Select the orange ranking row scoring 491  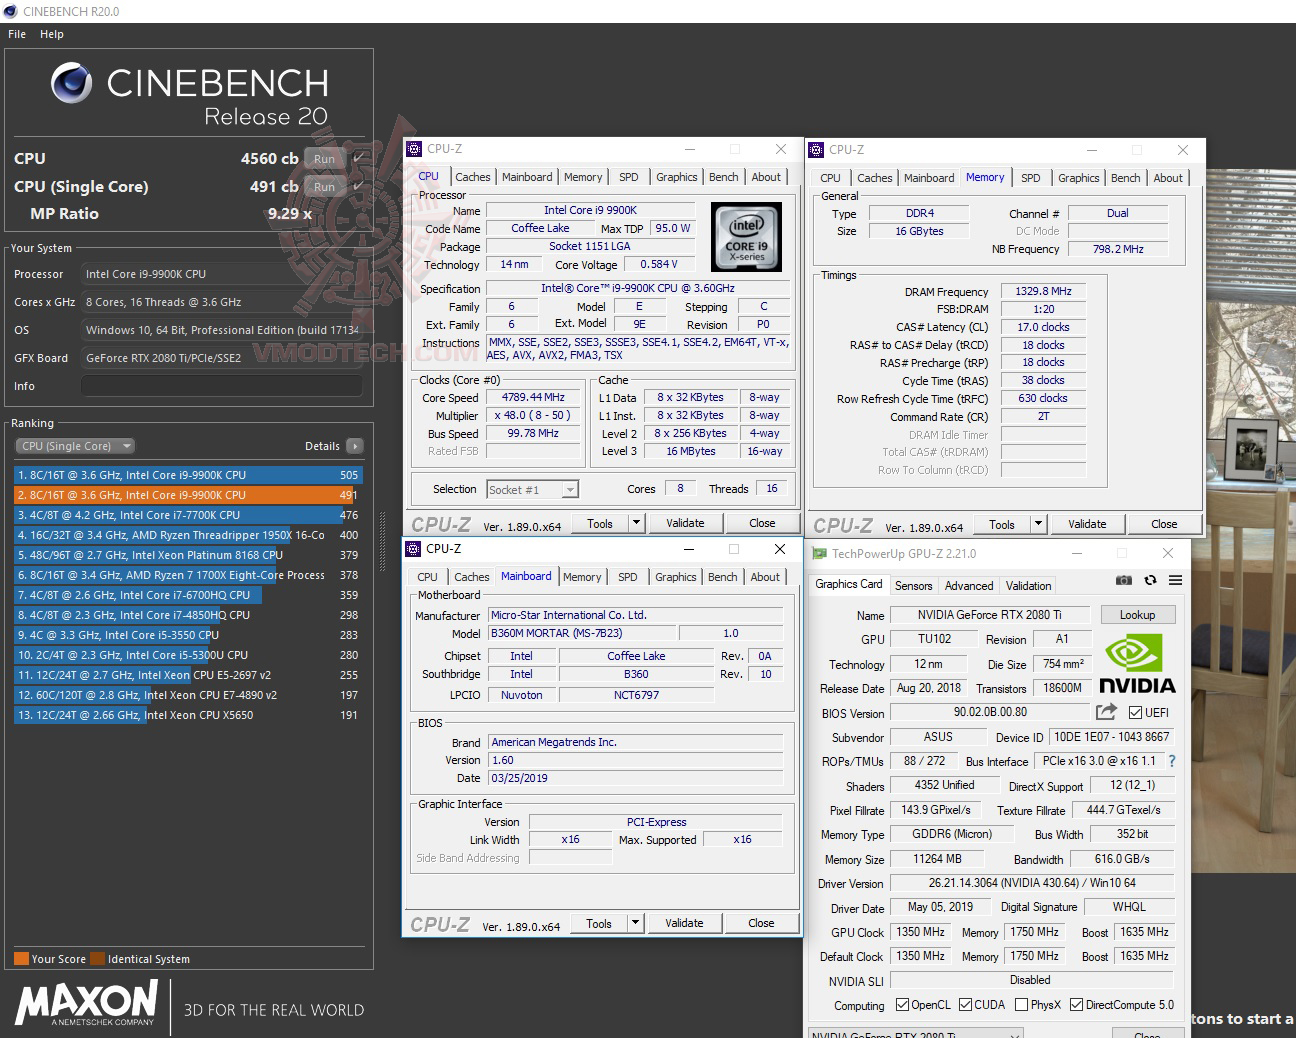188,495
